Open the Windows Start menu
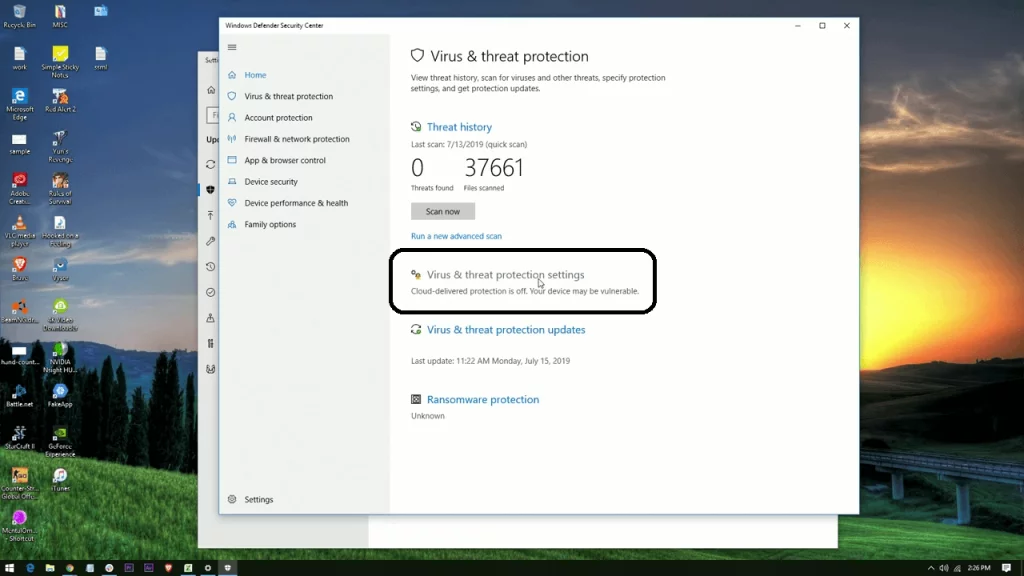The width and height of the screenshot is (1024, 576). (10, 568)
